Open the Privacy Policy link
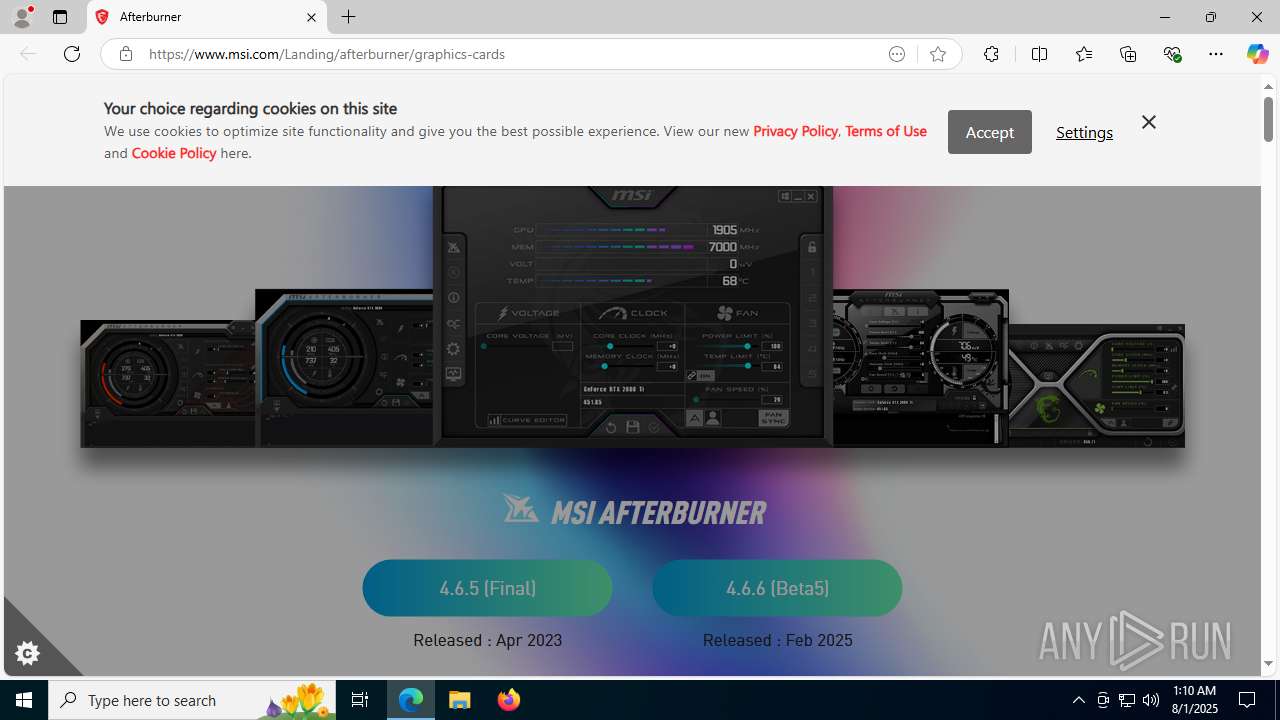The image size is (1280, 720). point(795,131)
